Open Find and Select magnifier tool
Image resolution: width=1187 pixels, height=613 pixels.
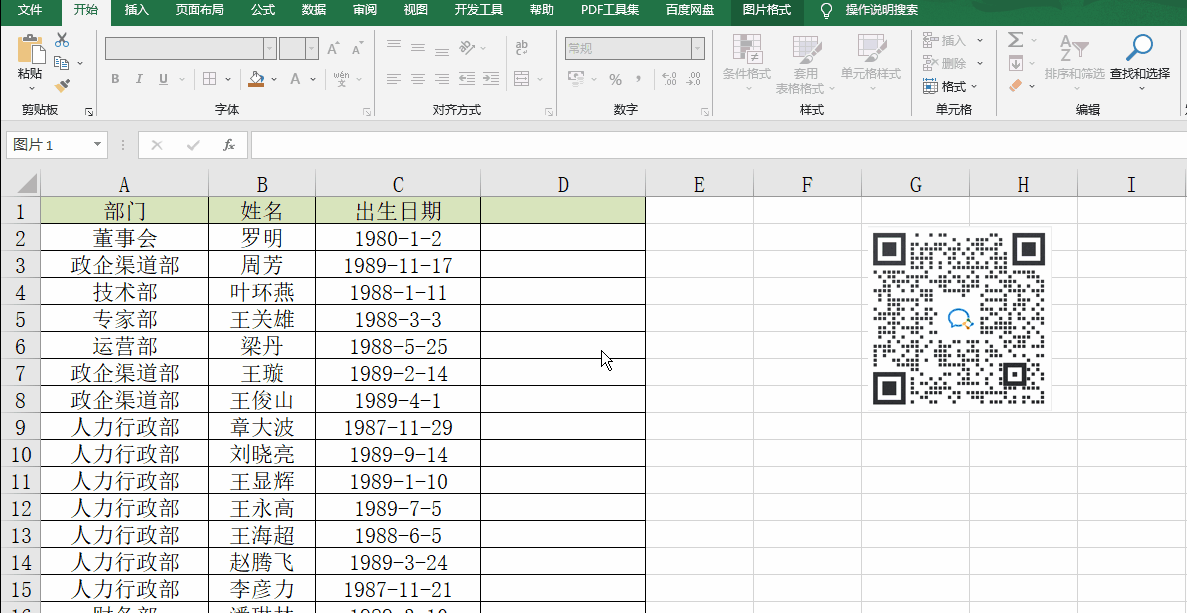point(1139,47)
